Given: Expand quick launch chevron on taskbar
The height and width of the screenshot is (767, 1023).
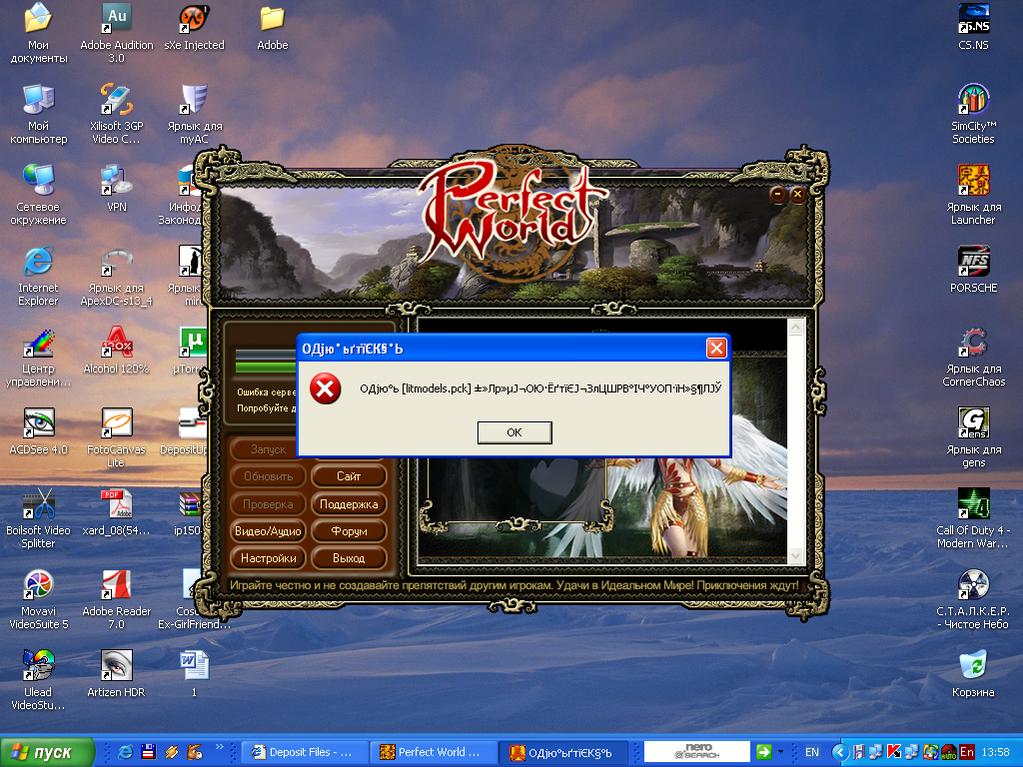Looking at the screenshot, I should point(219,747).
